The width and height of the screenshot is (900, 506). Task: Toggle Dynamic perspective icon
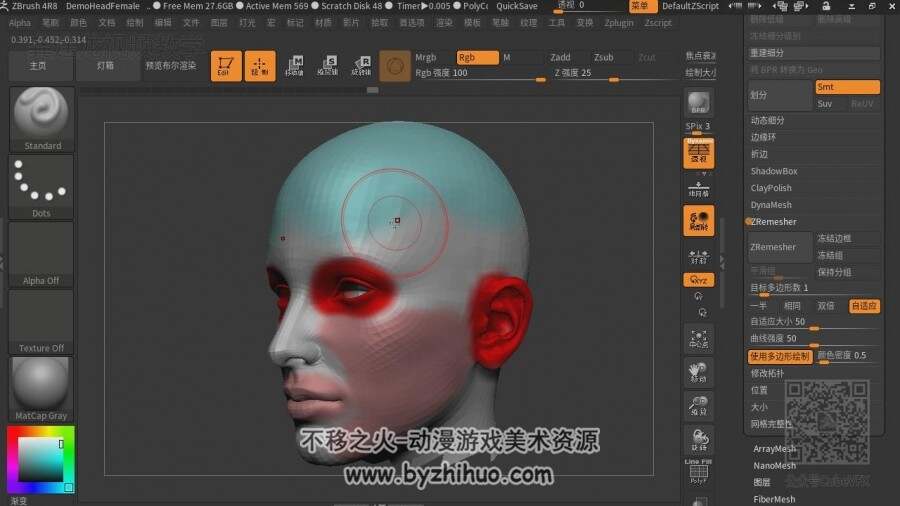[x=699, y=153]
